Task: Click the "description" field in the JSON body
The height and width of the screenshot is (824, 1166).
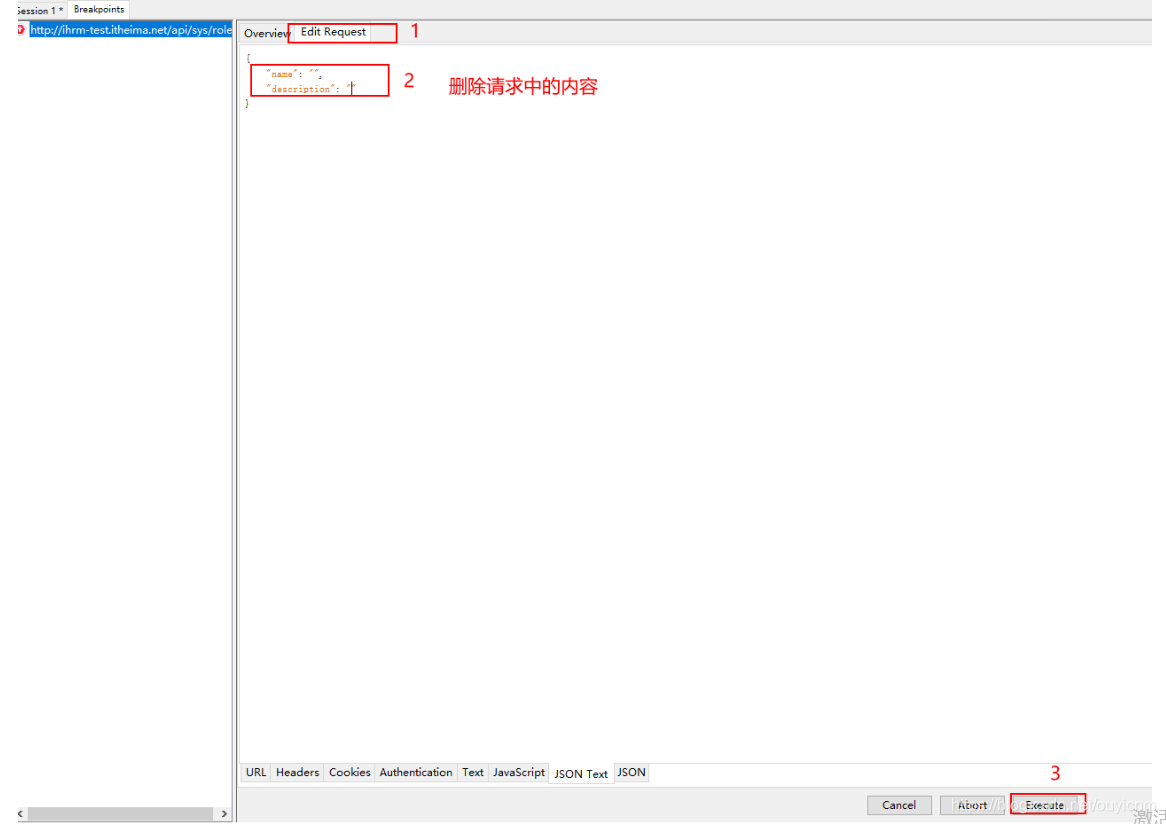Action: [x=311, y=88]
